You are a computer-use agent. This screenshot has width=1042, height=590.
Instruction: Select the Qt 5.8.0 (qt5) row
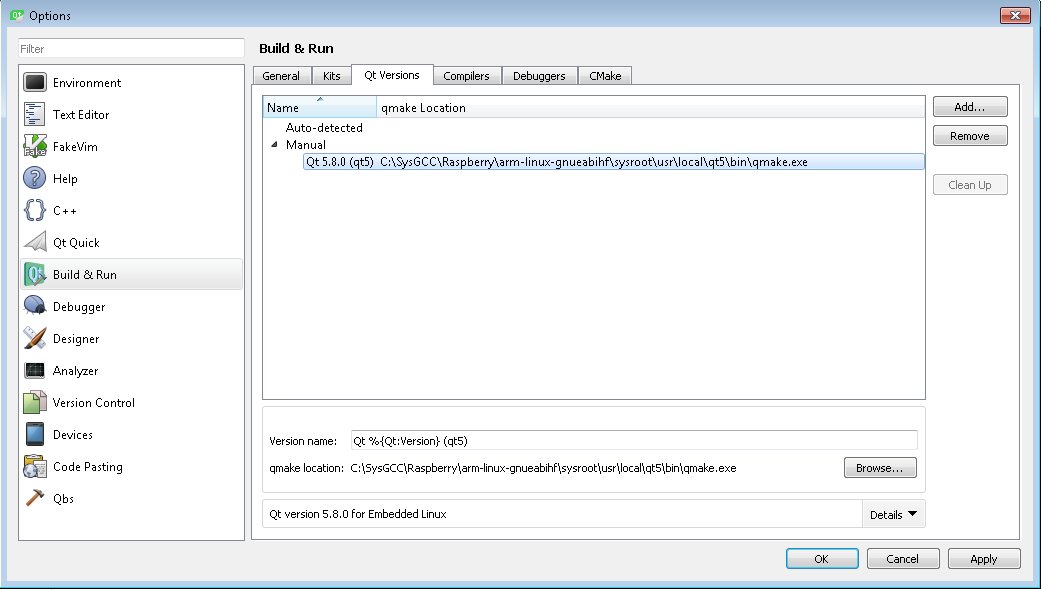[613, 161]
